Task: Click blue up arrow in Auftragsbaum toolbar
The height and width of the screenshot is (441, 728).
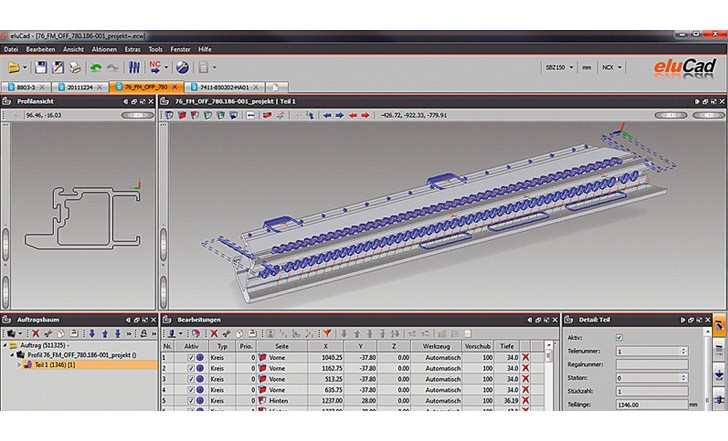Action: (105, 333)
